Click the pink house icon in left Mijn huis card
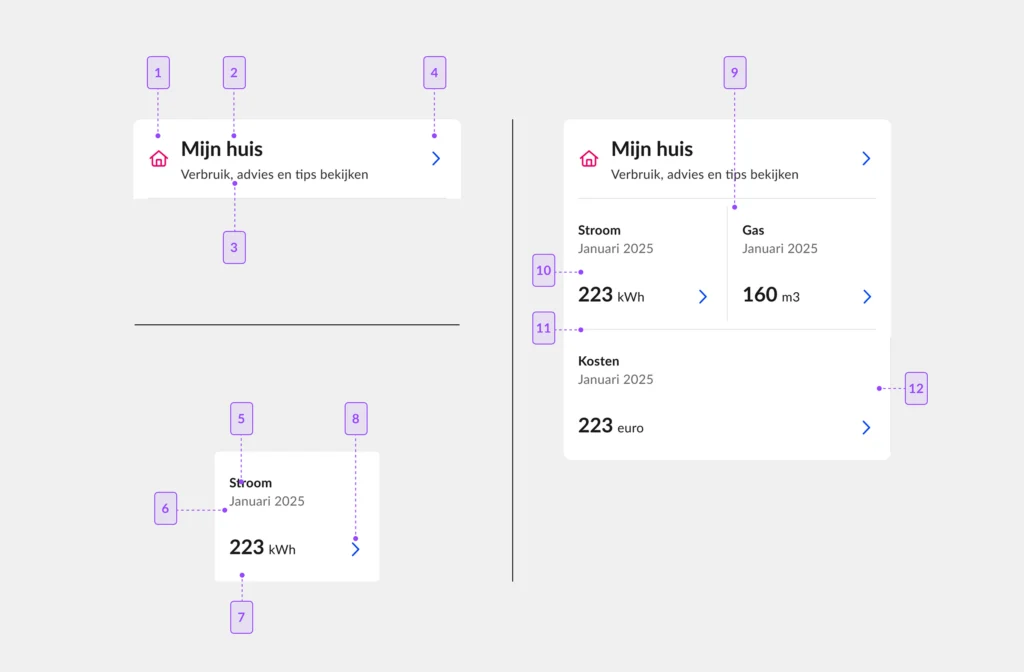The image size is (1024, 672). click(159, 159)
